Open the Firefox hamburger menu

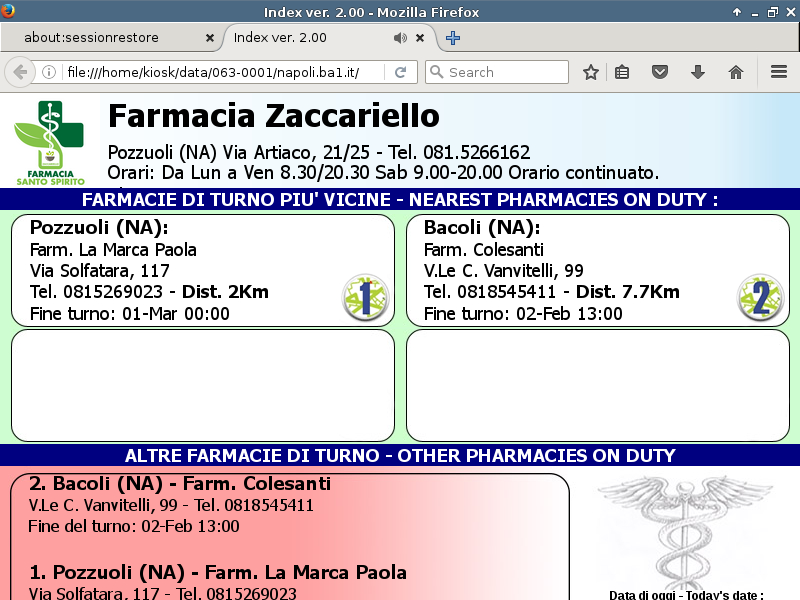pos(779,72)
